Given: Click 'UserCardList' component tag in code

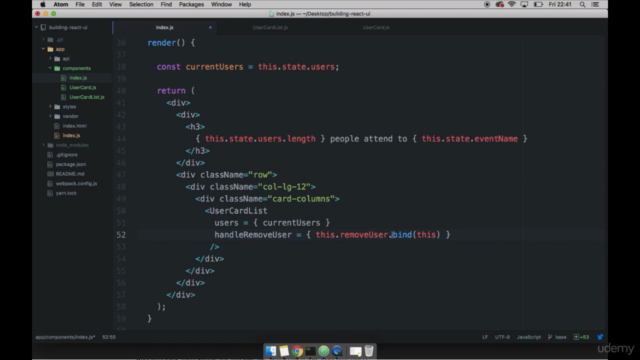Looking at the screenshot, I should click(x=238, y=211).
